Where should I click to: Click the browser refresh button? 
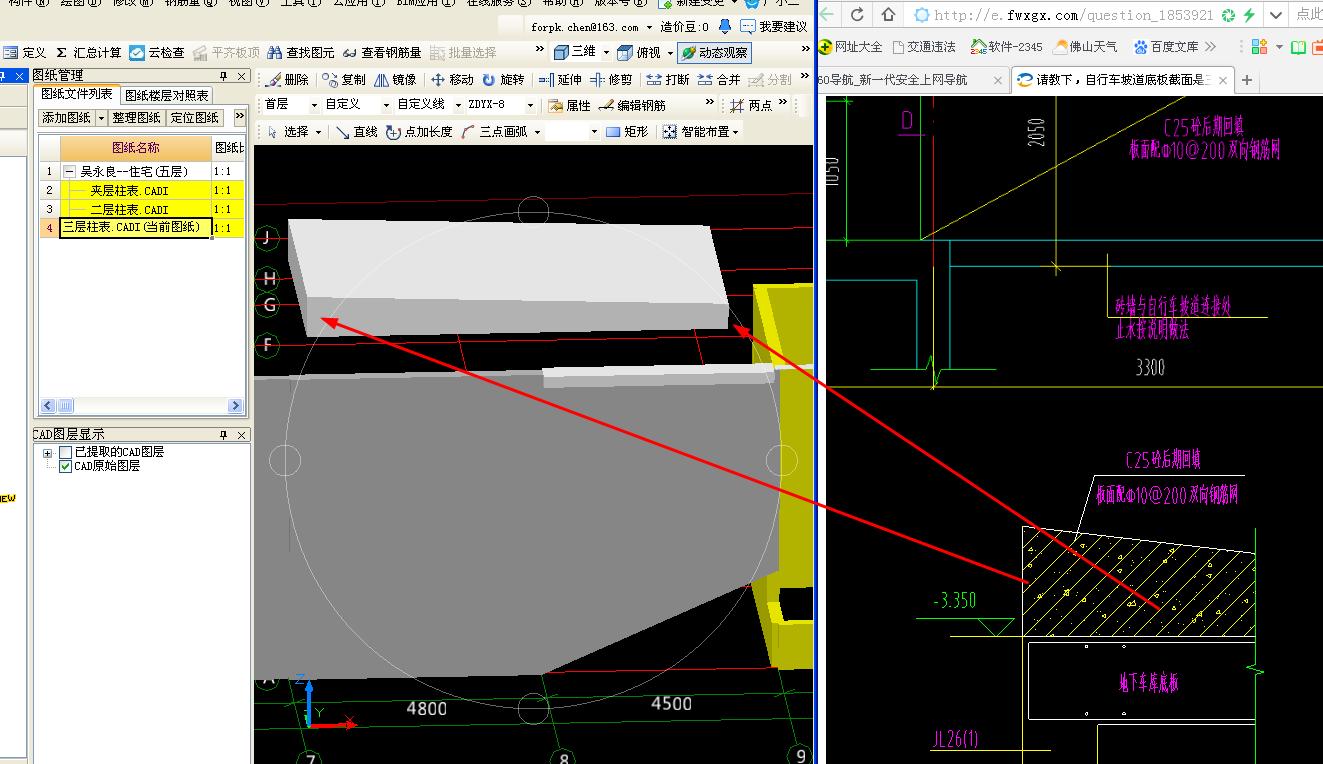[858, 14]
